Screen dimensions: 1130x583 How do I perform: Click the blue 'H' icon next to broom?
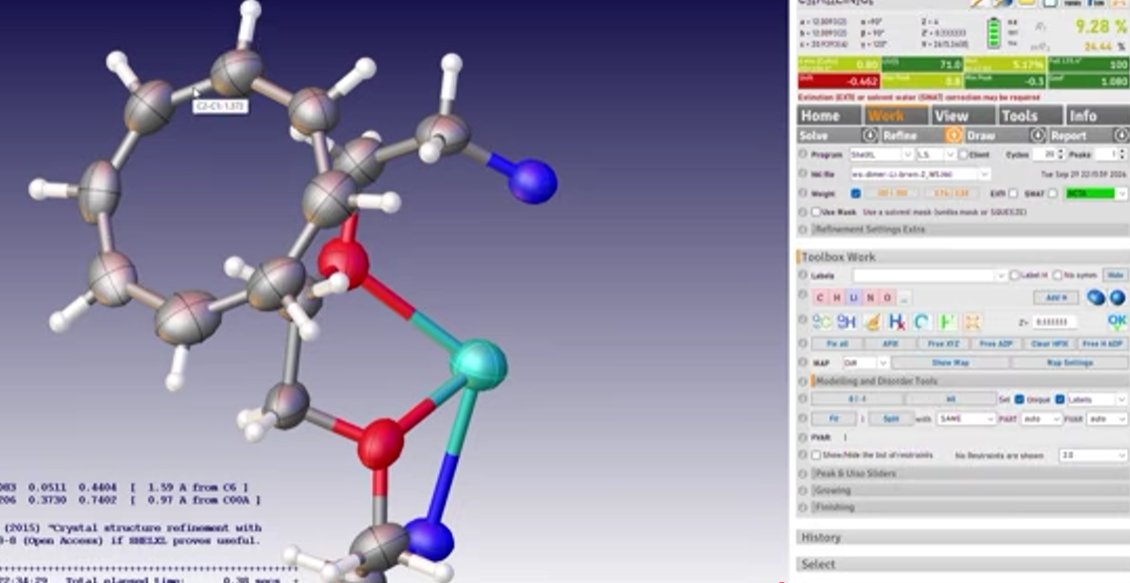[847, 321]
